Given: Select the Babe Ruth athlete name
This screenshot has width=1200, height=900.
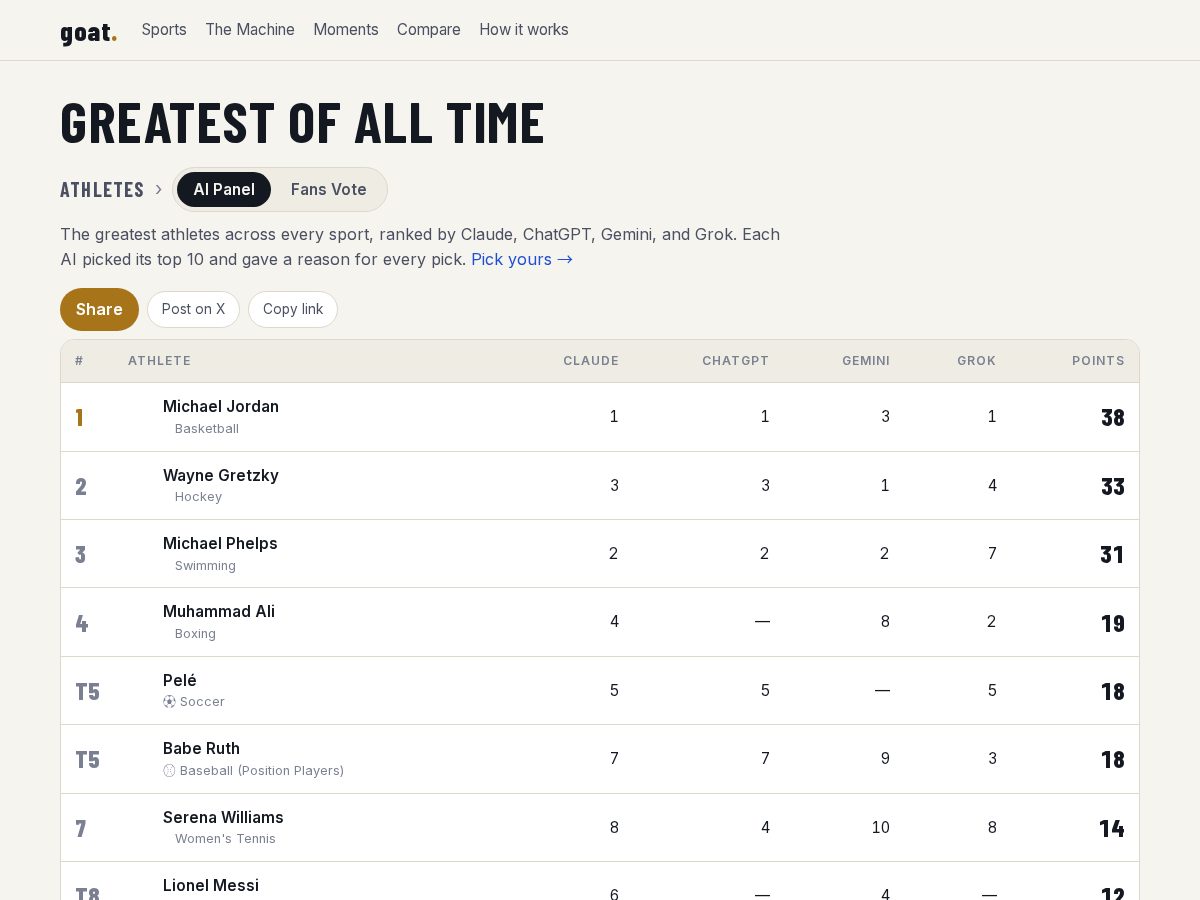Looking at the screenshot, I should click(x=201, y=748).
